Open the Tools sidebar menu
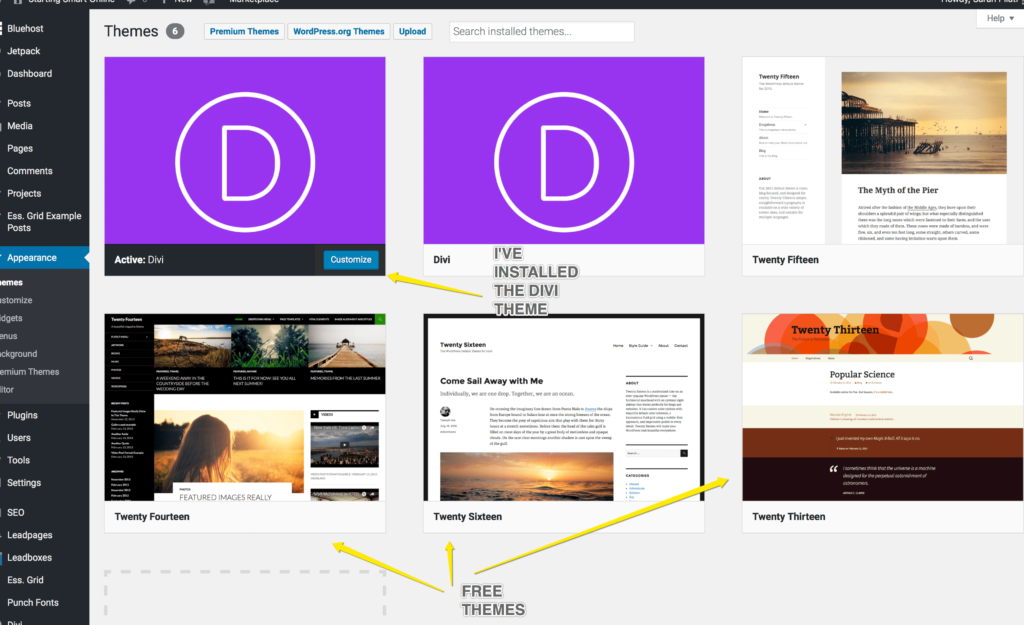Viewport: 1024px width, 625px height. point(18,460)
